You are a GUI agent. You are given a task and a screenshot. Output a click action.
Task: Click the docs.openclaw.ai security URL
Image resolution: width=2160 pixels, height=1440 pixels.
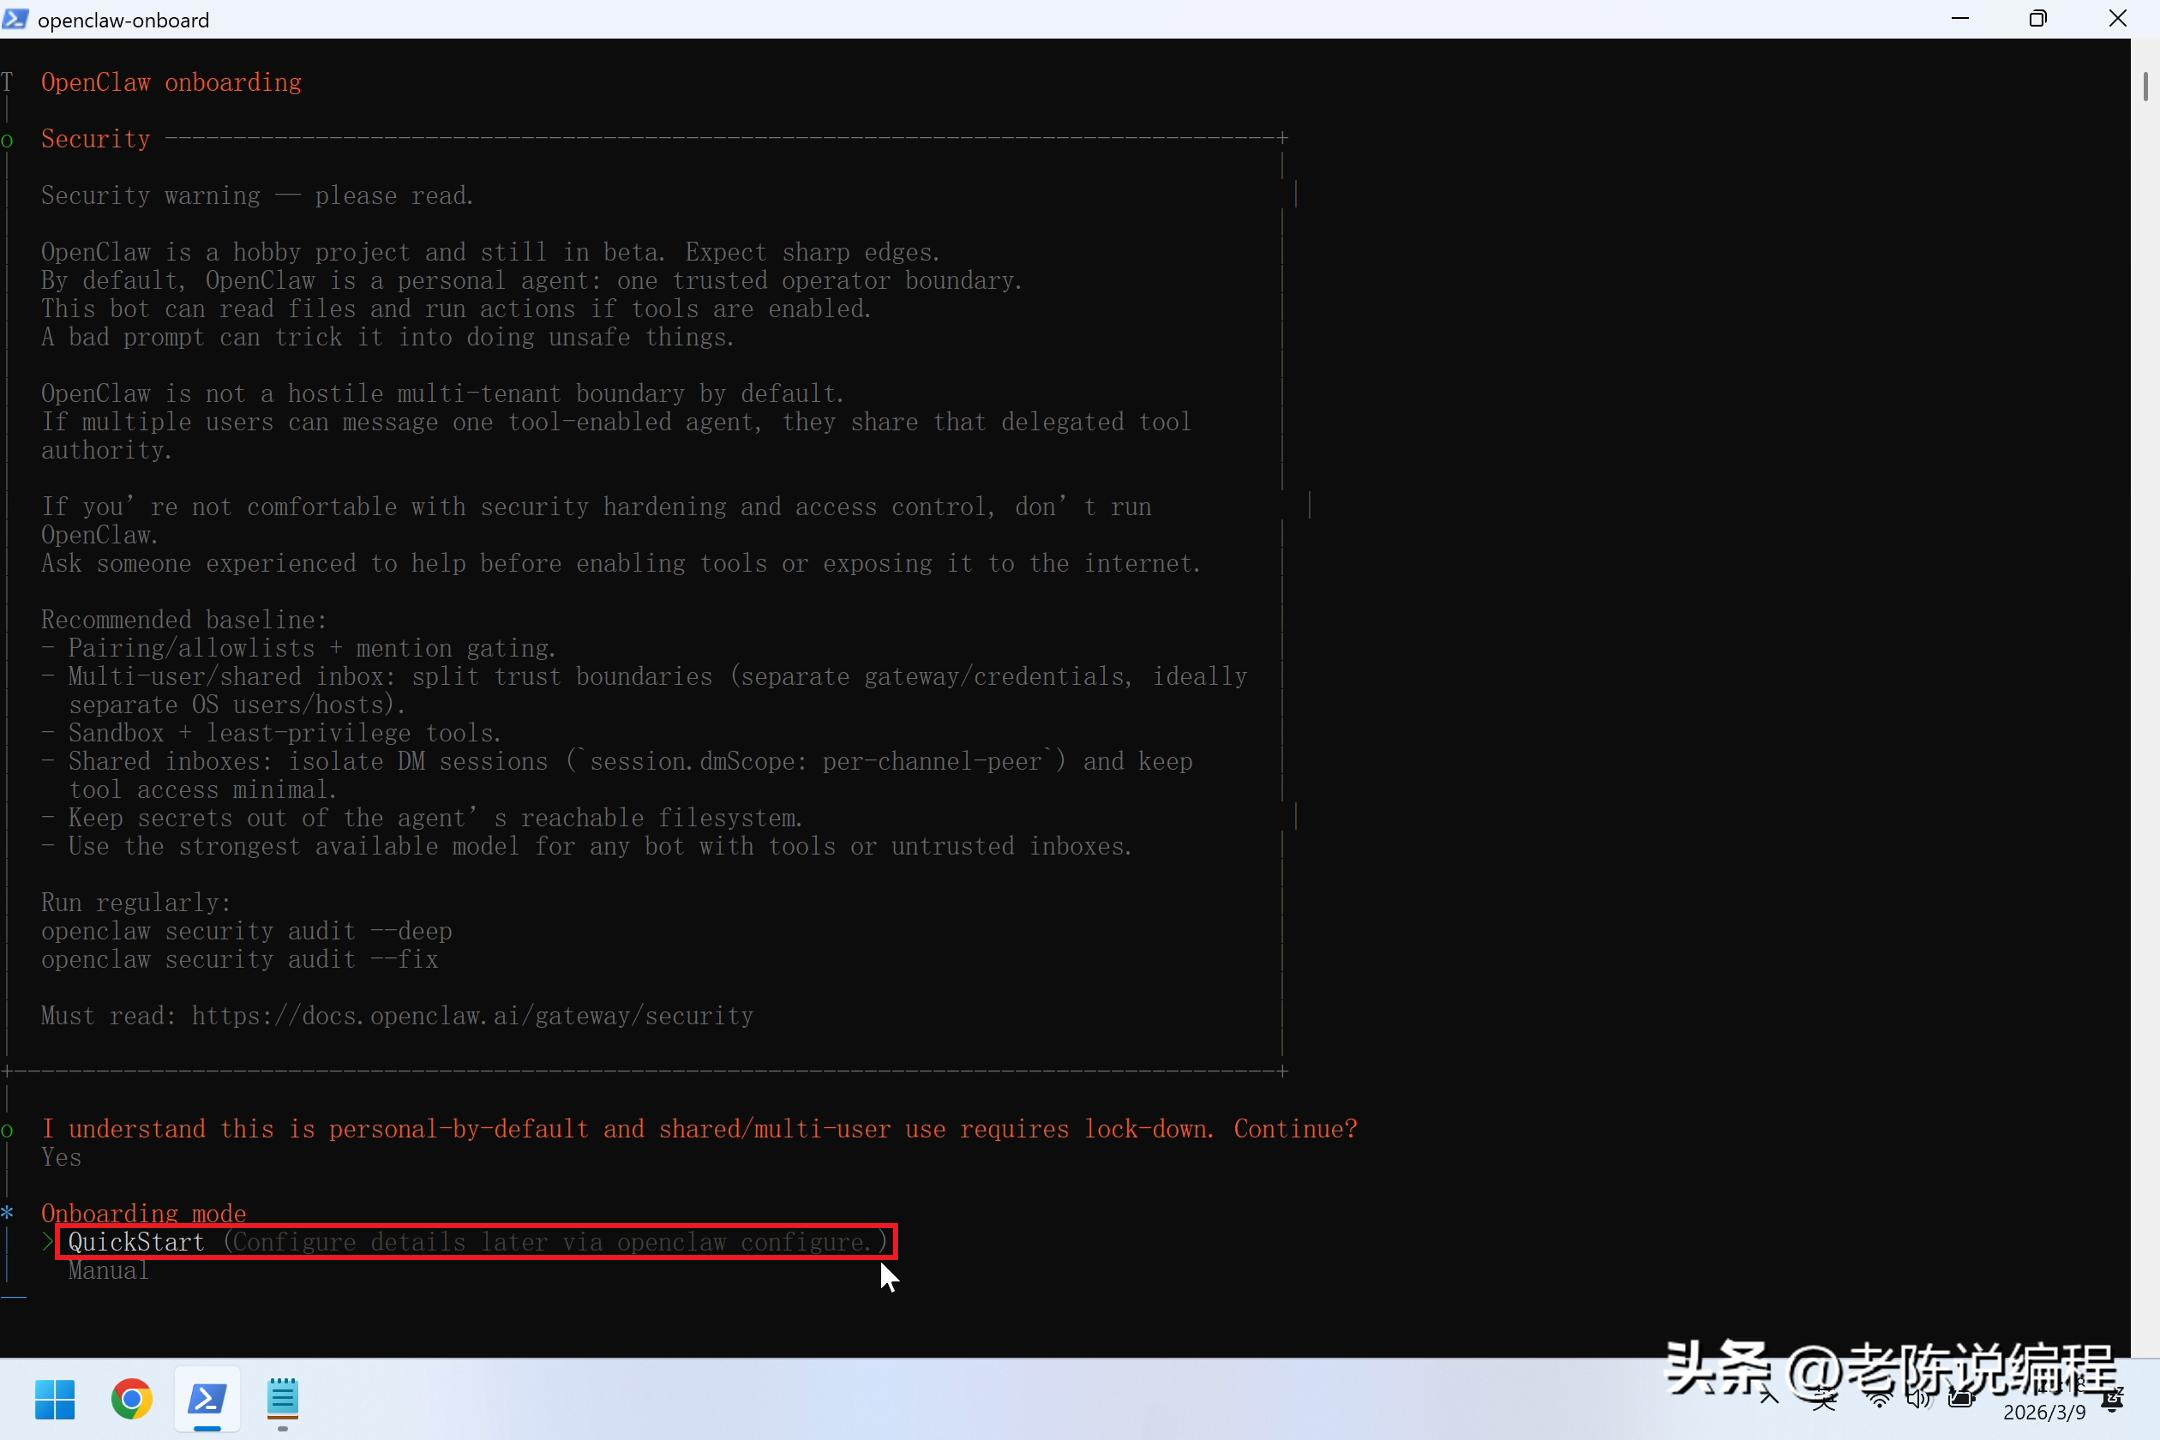[472, 1016]
